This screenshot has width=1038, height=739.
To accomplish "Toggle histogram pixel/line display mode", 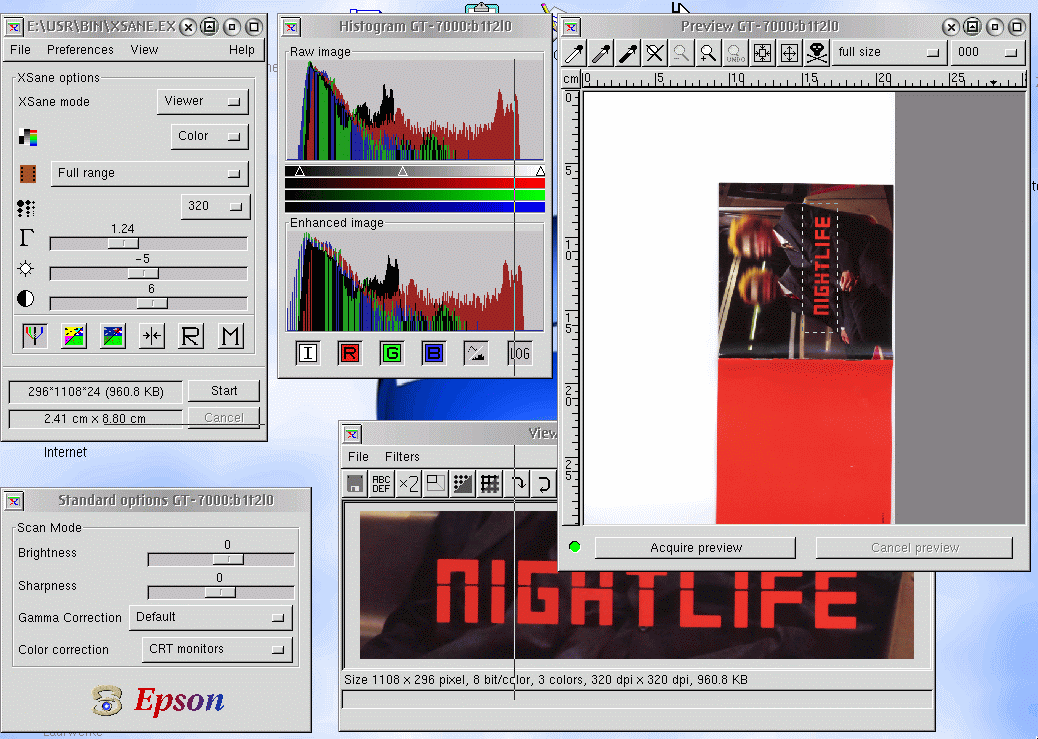I will pos(476,353).
